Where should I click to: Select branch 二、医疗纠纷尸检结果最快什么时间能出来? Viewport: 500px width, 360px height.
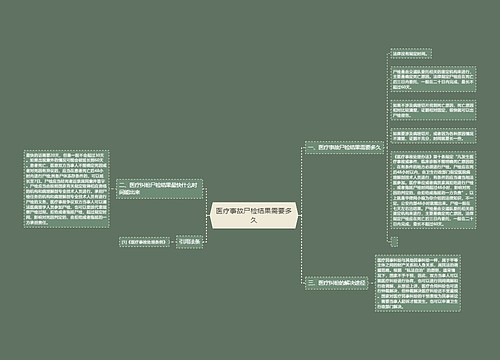pos(159,189)
